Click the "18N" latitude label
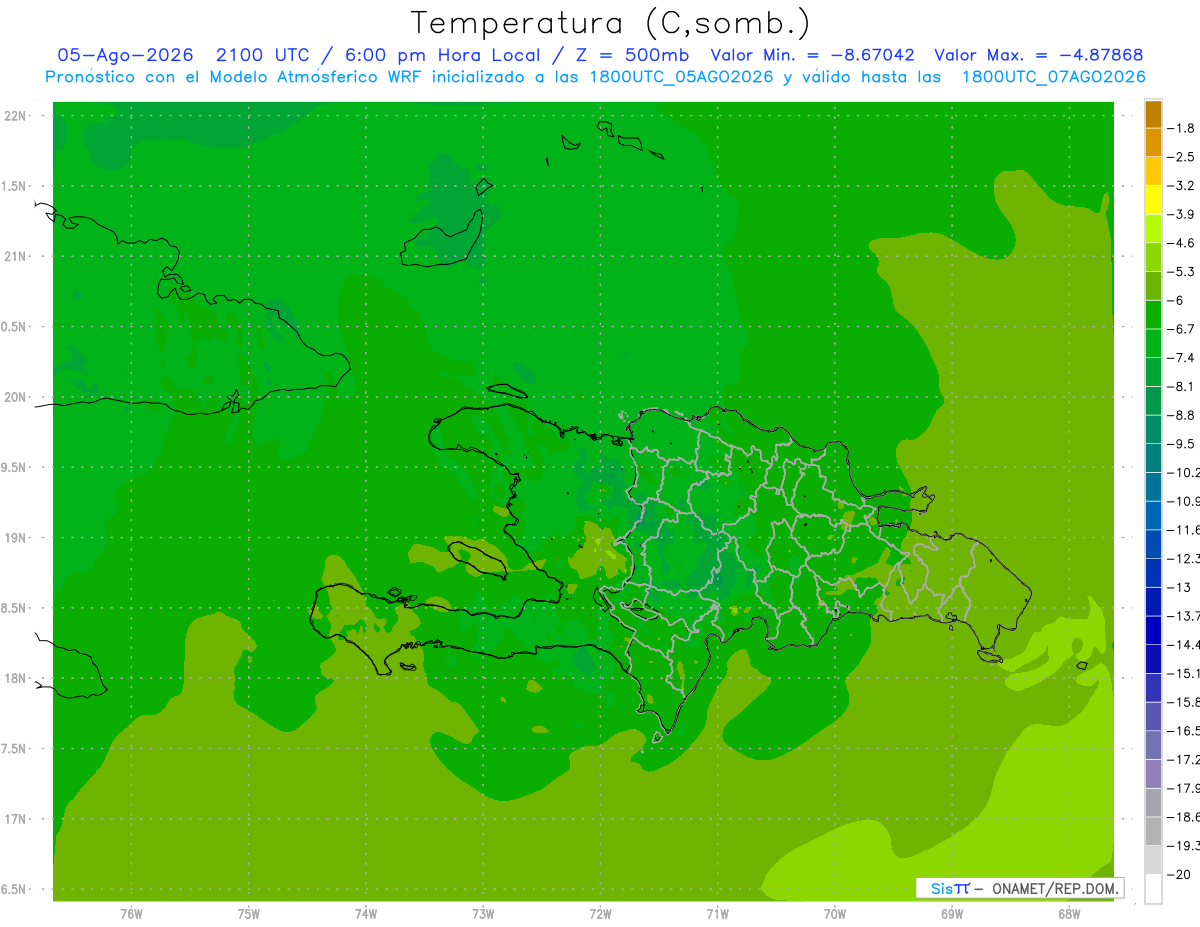1200x927 pixels. click(15, 678)
